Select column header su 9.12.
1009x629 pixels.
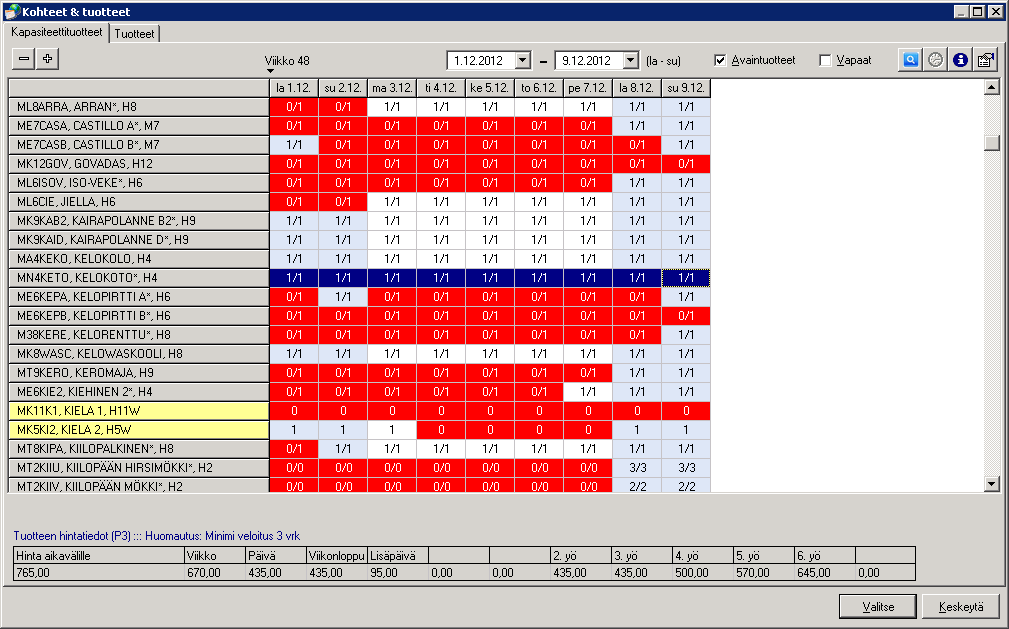[x=686, y=88]
